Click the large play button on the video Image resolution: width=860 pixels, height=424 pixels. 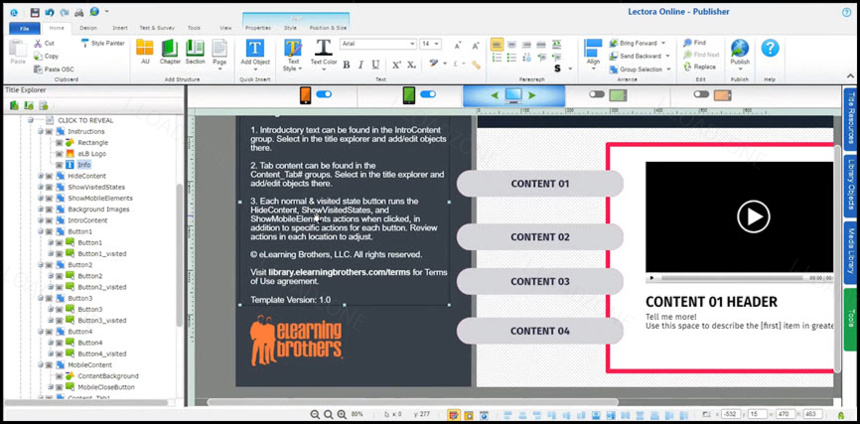(x=753, y=217)
